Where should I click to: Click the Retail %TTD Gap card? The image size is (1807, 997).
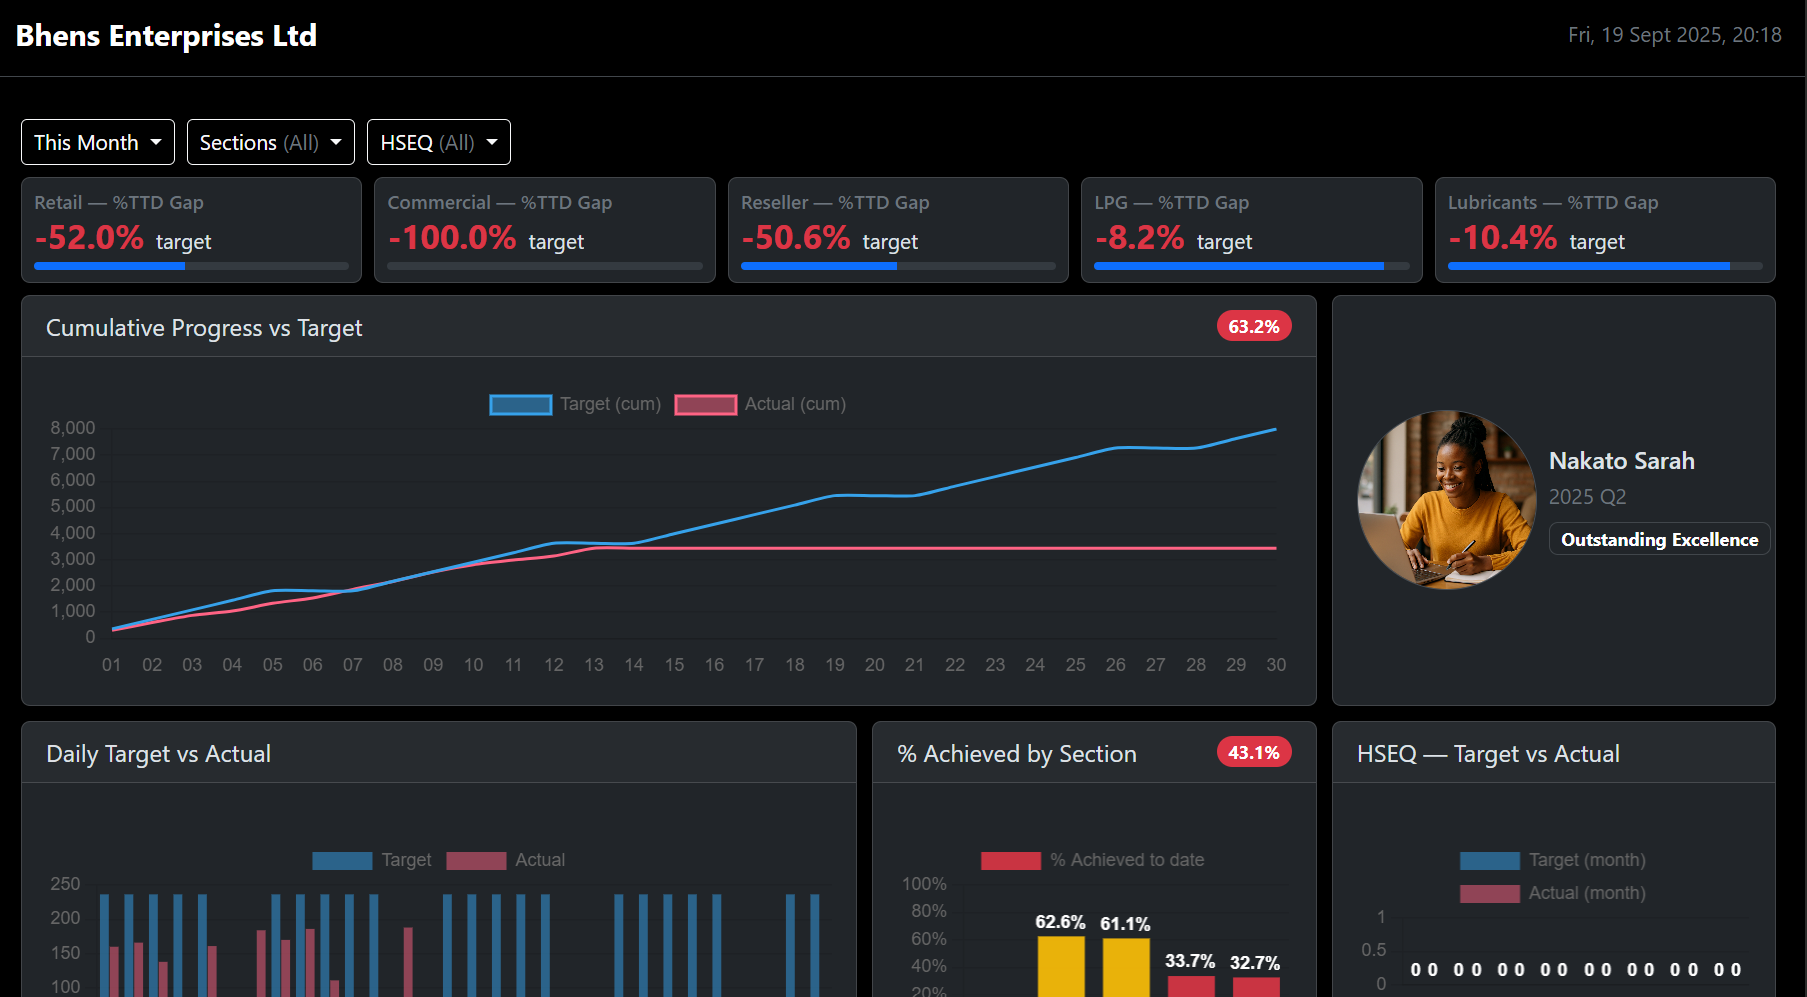[191, 229]
